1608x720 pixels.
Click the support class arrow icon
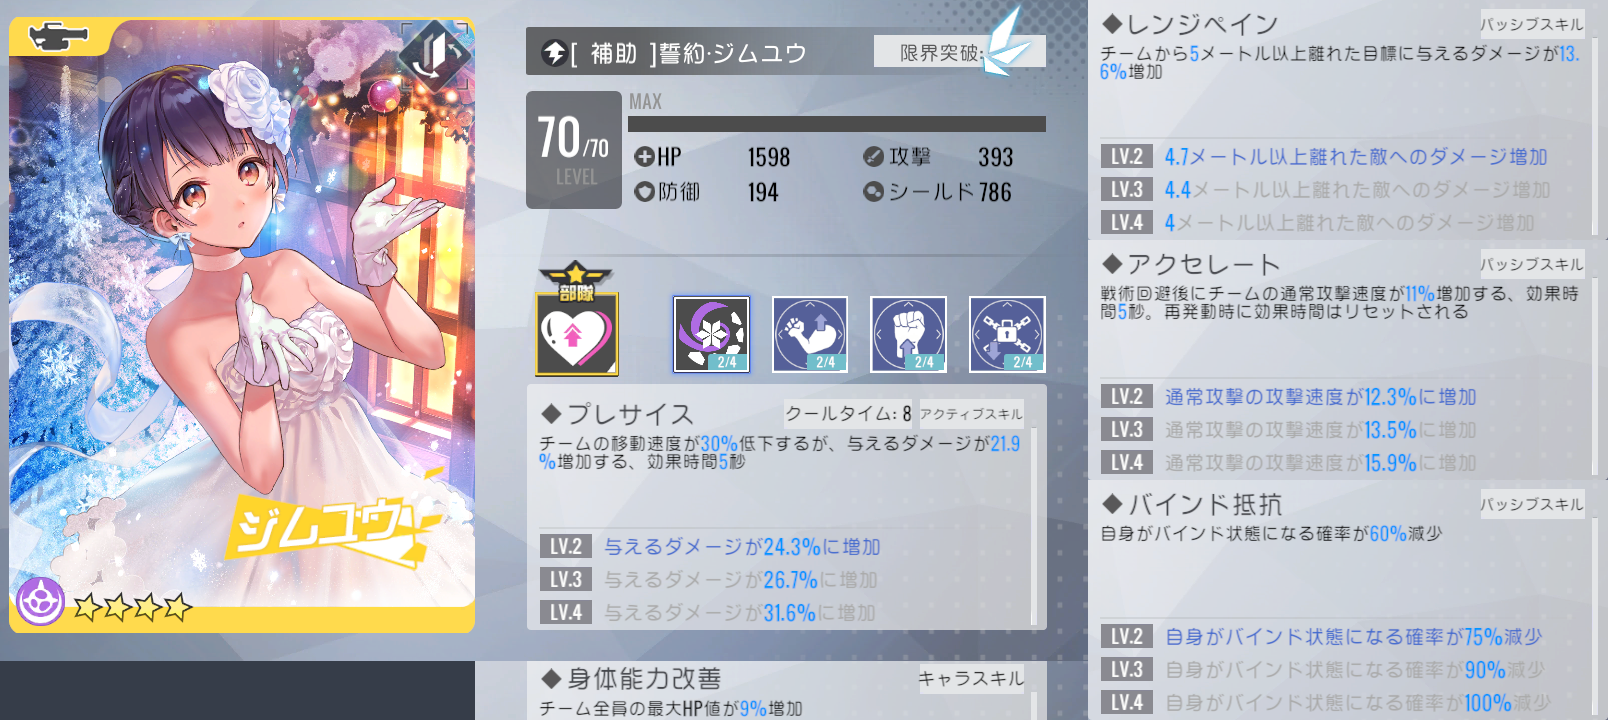[x=554, y=53]
